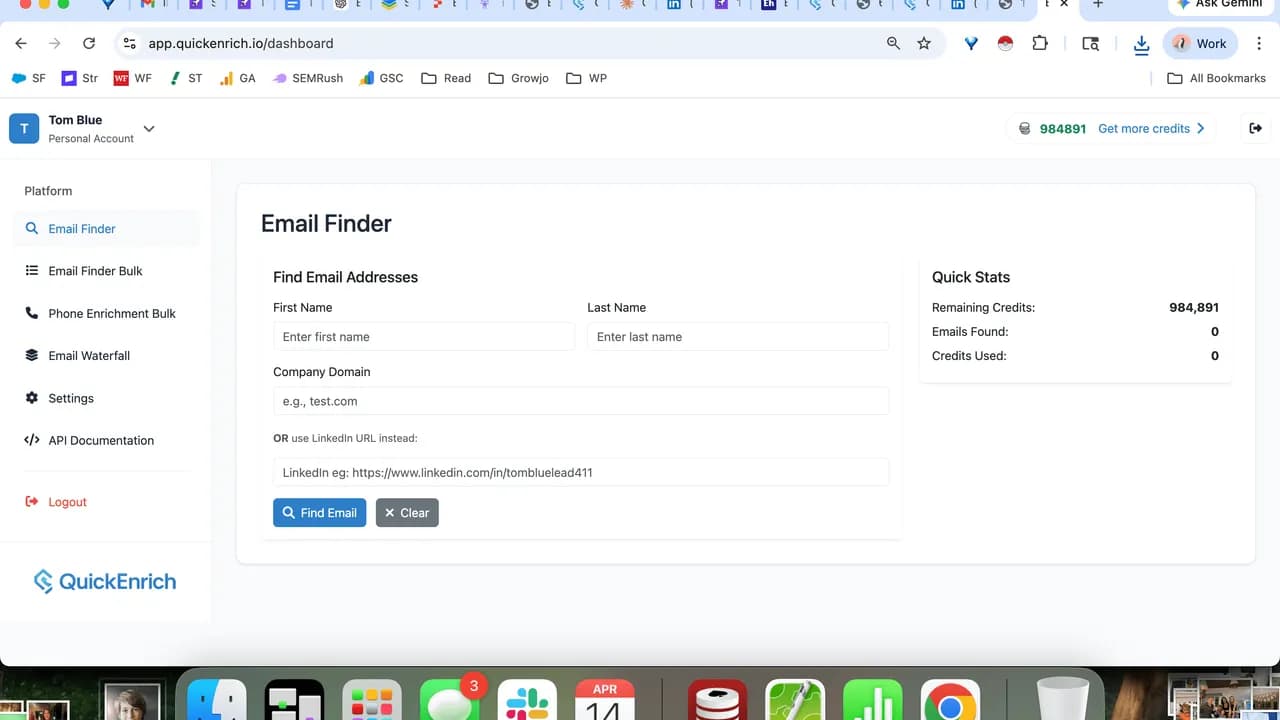
Task: Clear the email finder form
Action: pos(407,513)
